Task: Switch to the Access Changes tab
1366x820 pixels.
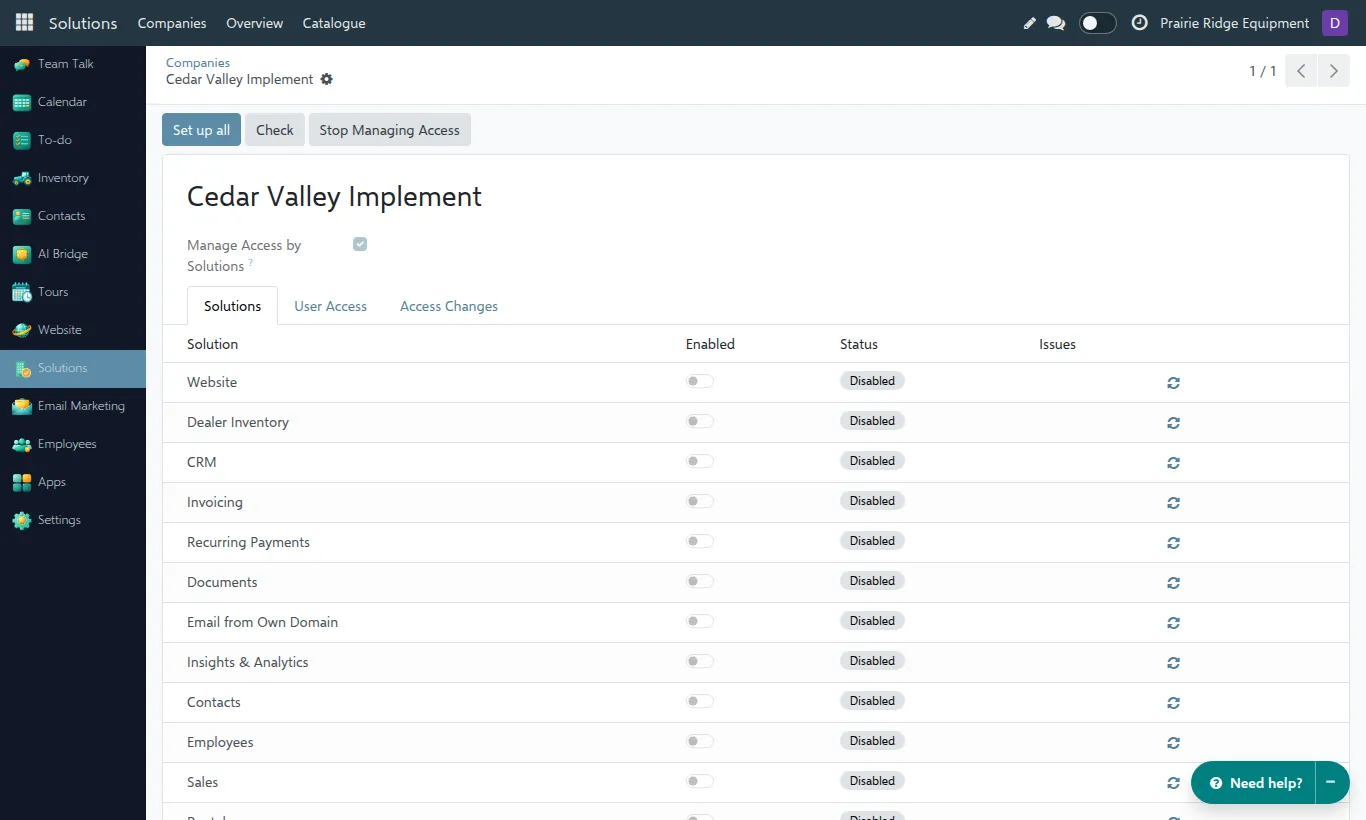Action: [449, 306]
